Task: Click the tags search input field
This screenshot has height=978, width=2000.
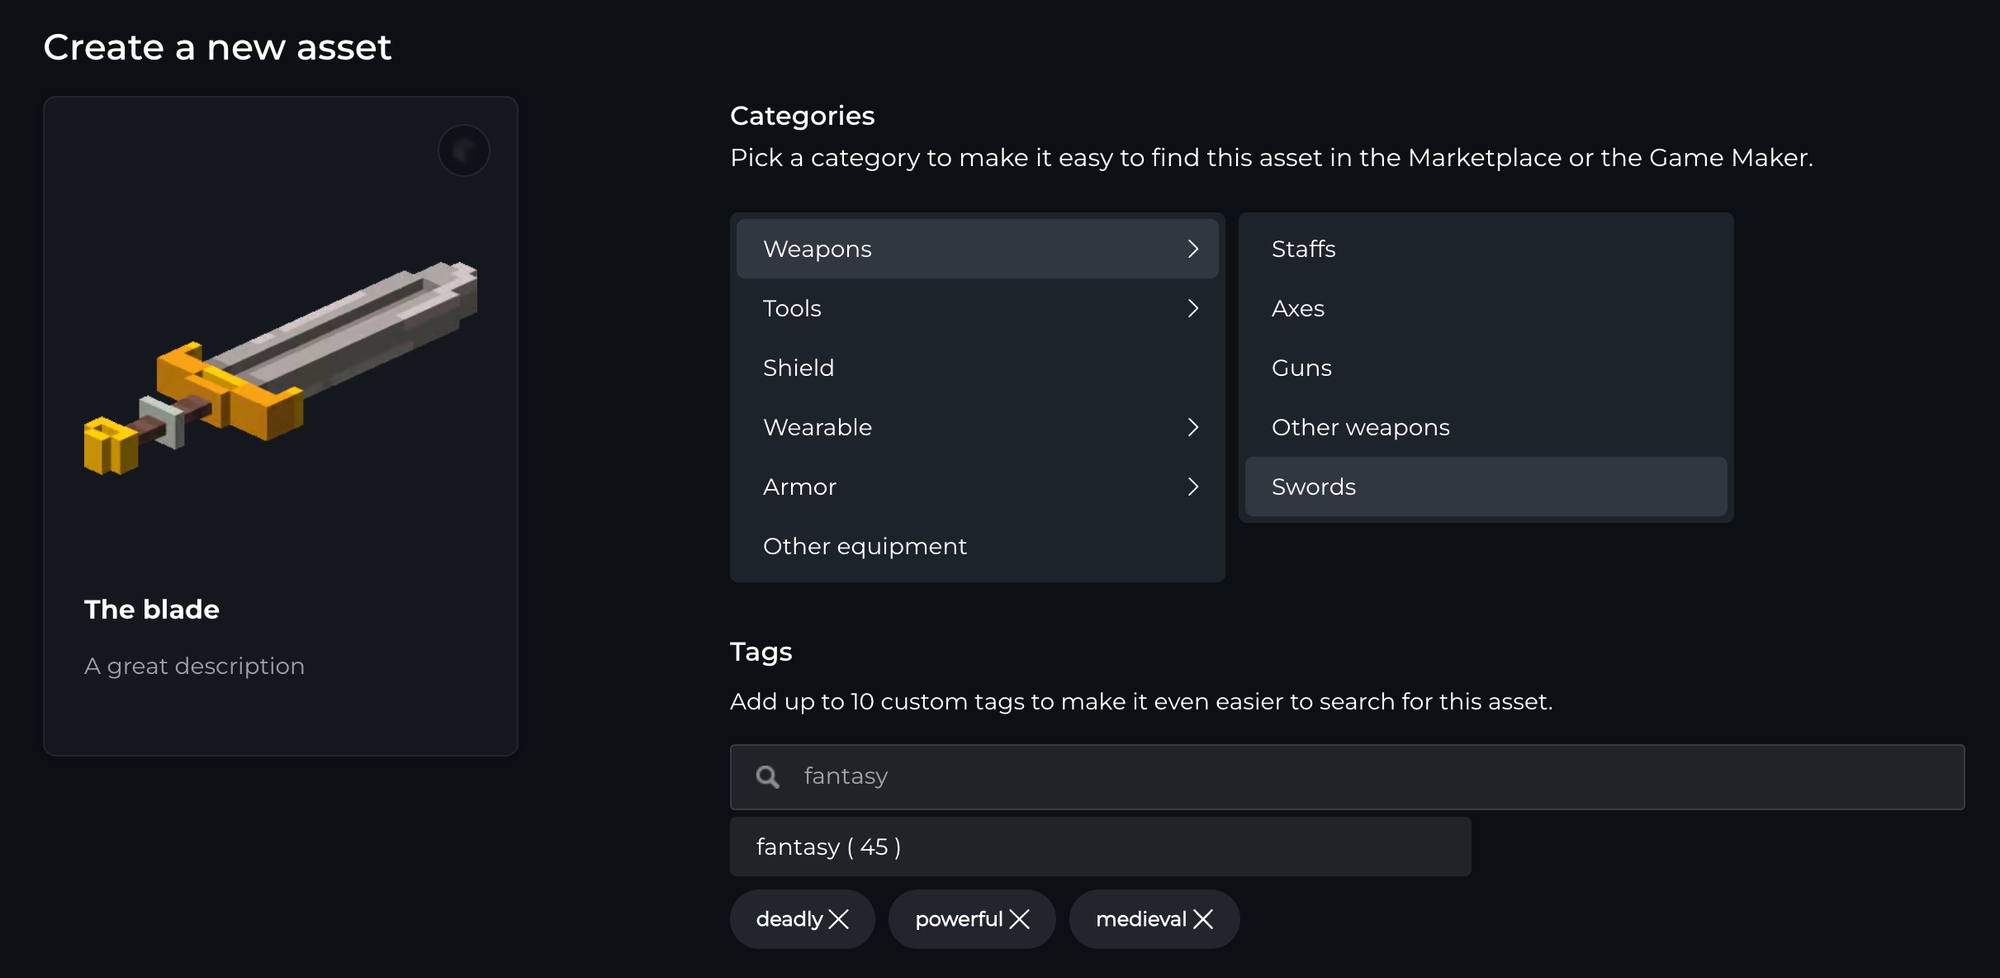Action: tap(1370, 777)
